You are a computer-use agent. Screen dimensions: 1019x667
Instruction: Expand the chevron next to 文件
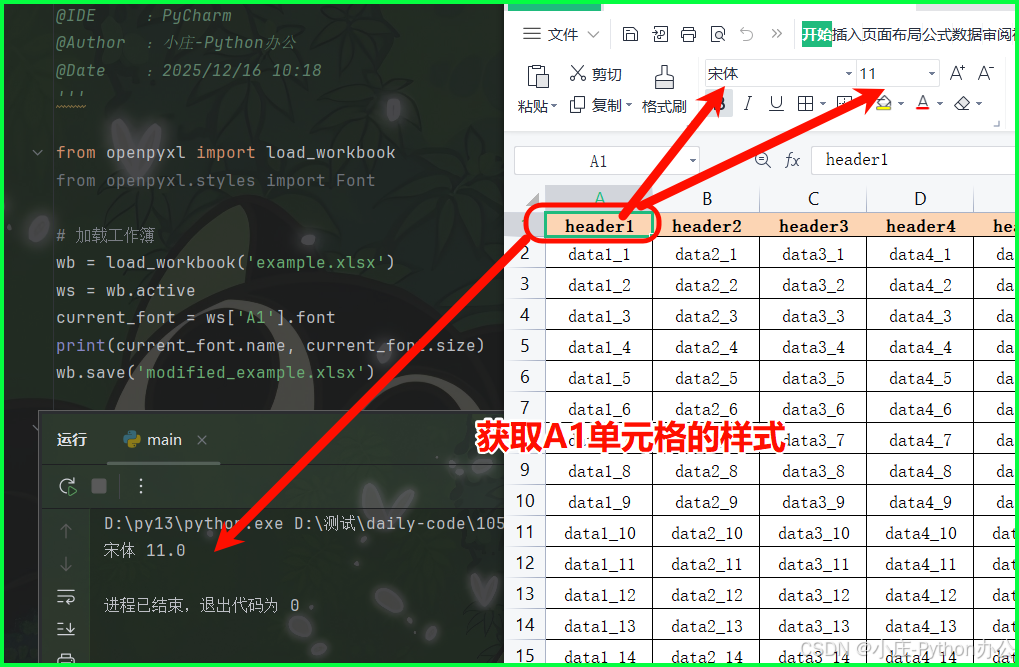pyautogui.click(x=593, y=34)
